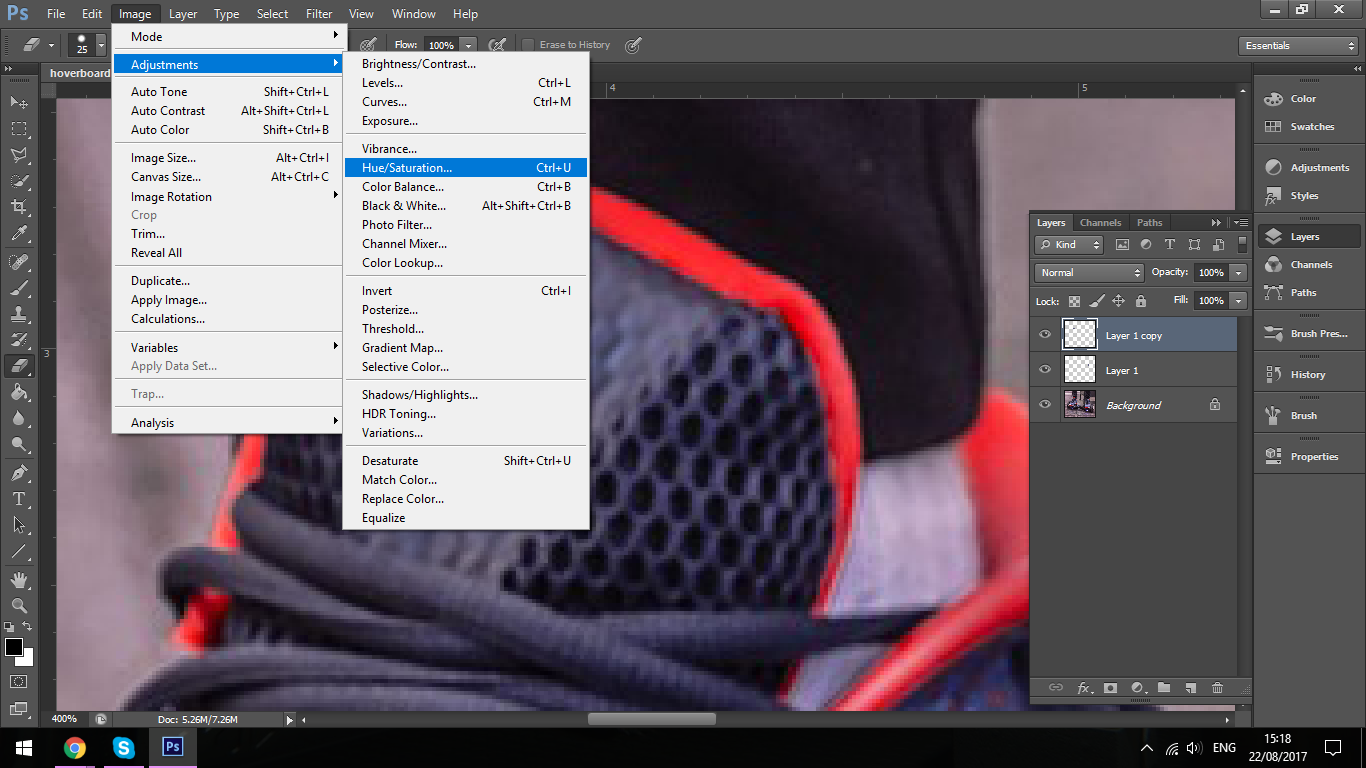Screen dimensions: 1366x768
Task: Hide Layer 1 copy visibility eye
Action: pyautogui.click(x=1045, y=335)
